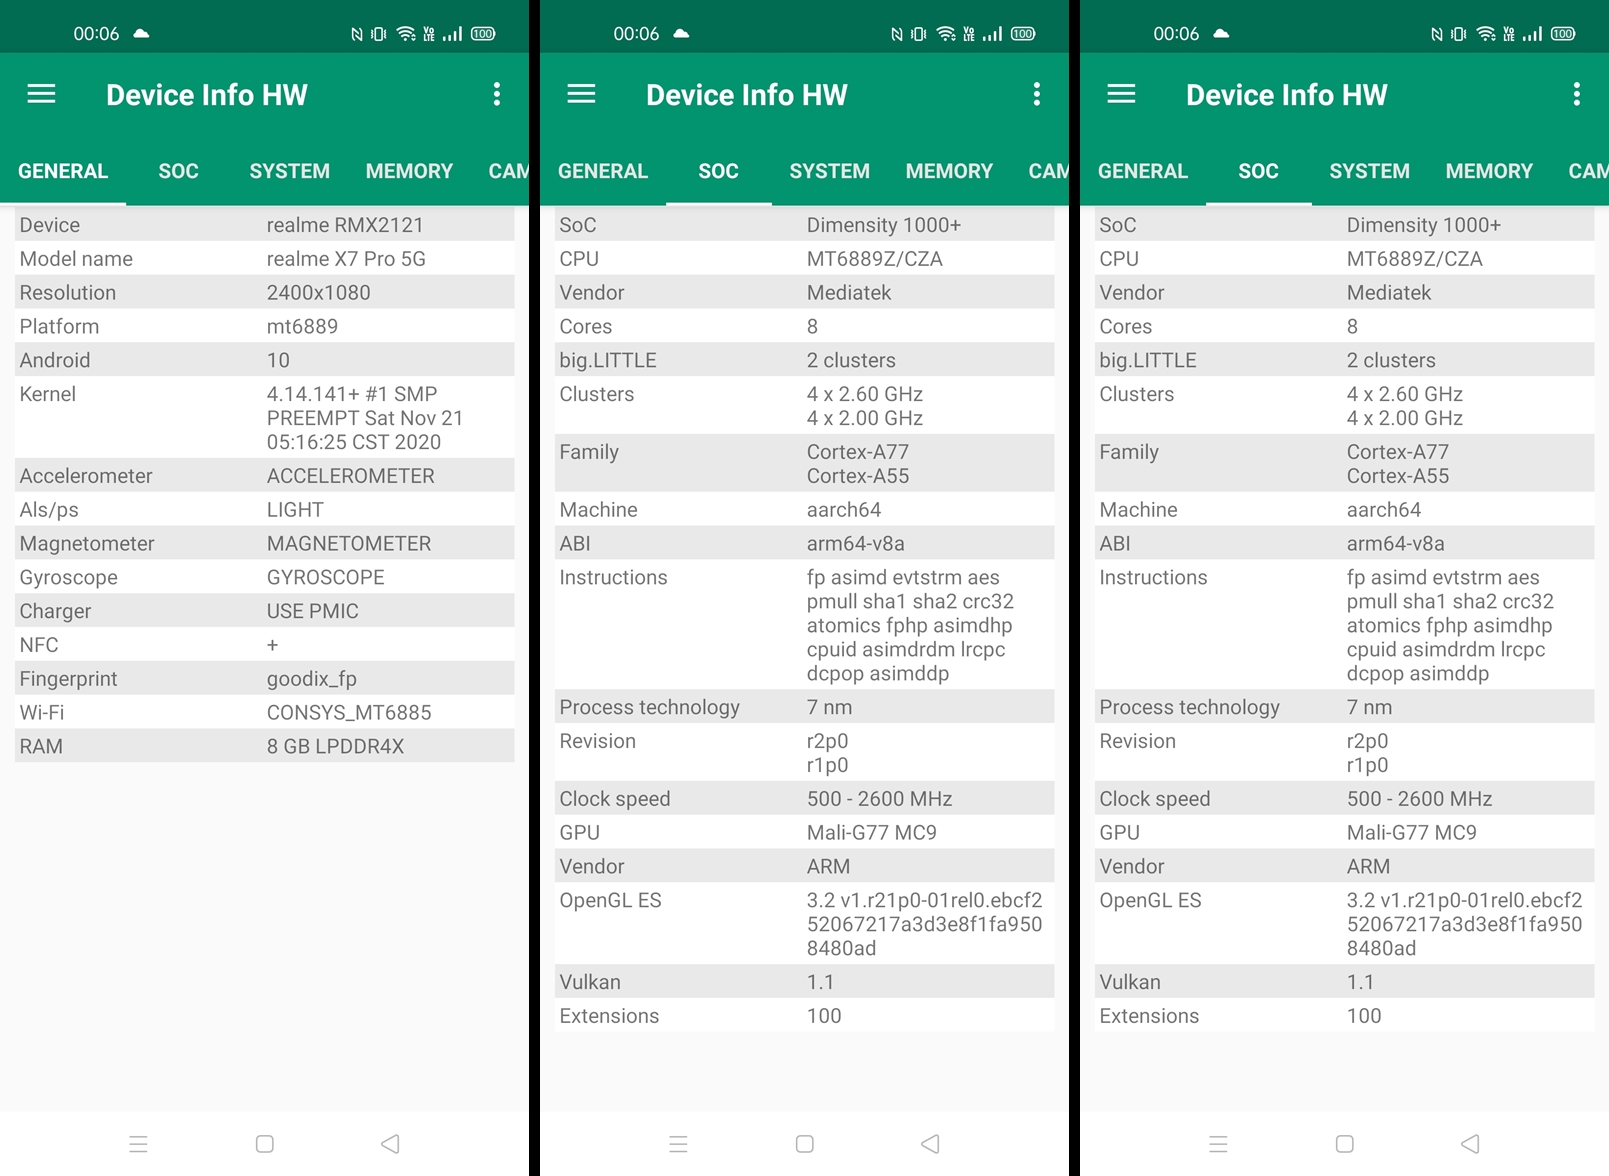Tap Android back button on left screen

(x=390, y=1143)
